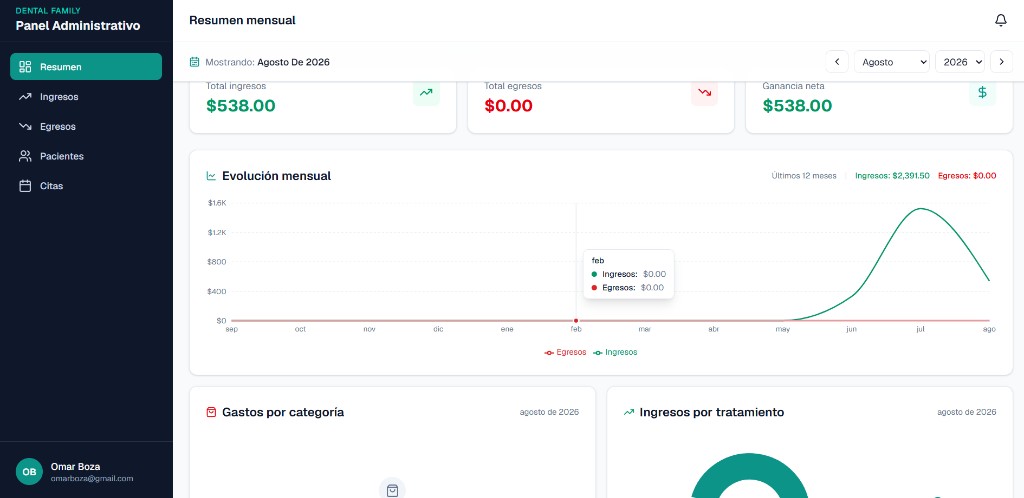
Task: Go to next month with right chevron
Action: tap(1002, 62)
